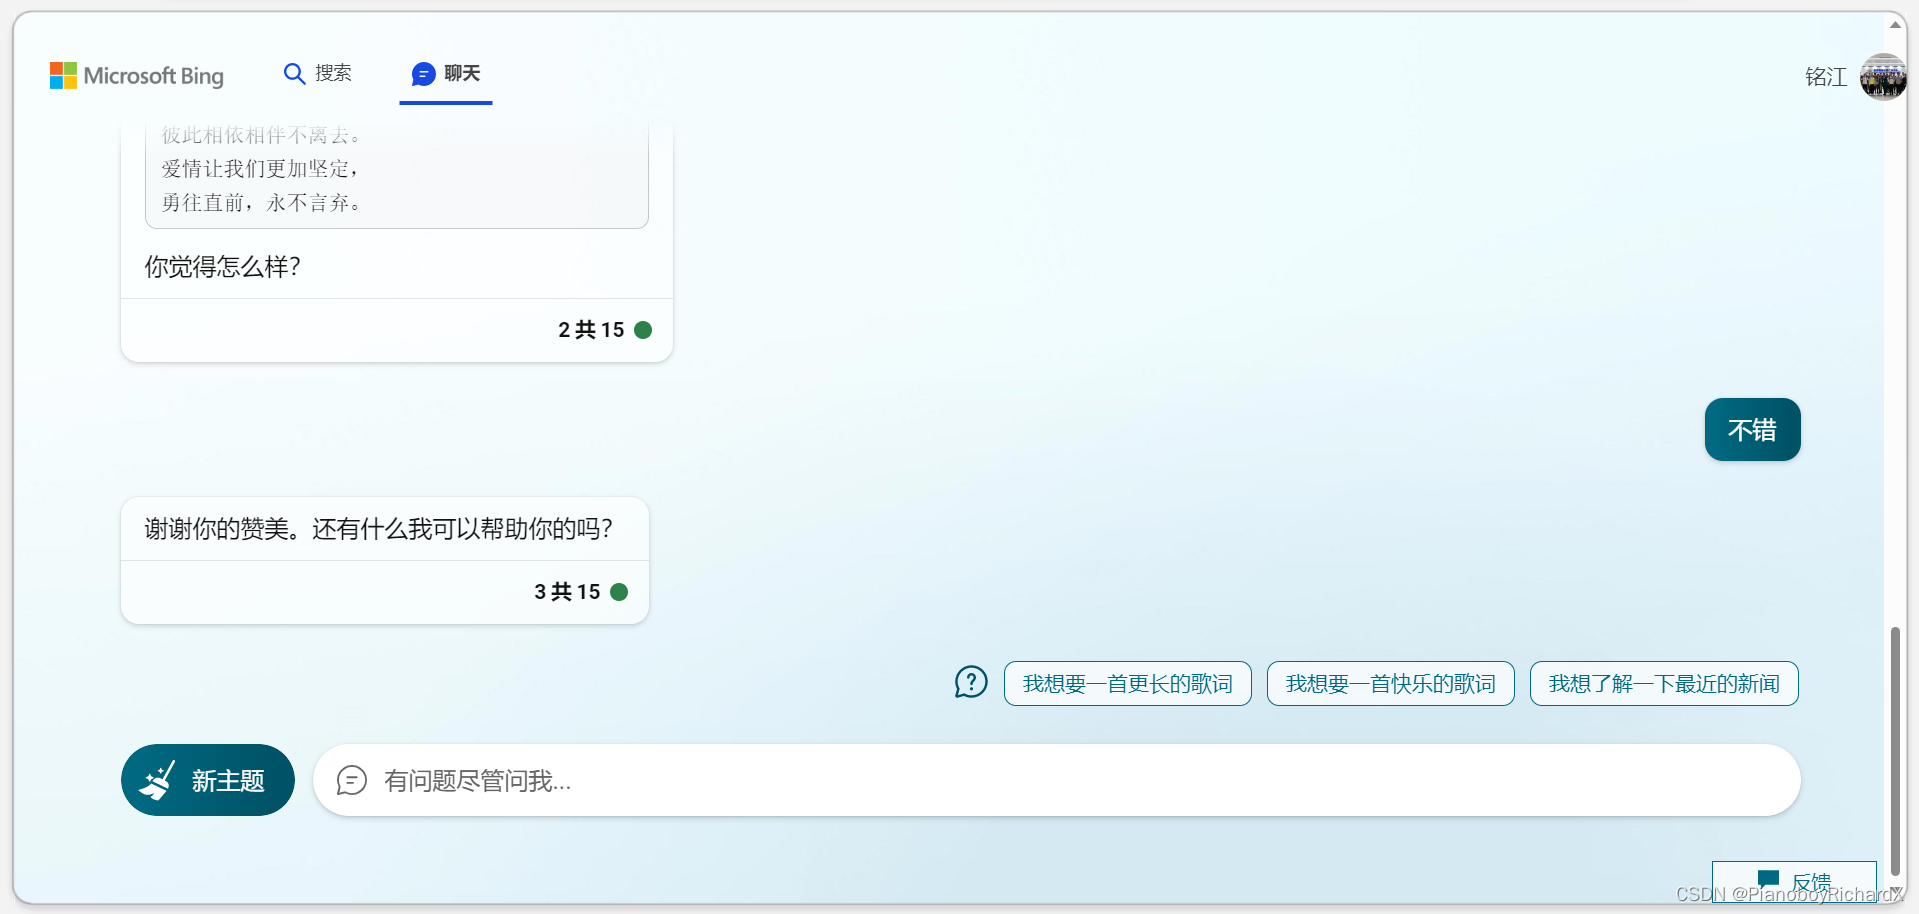This screenshot has width=1919, height=914.
Task: Open the 反馈 feedback button
Action: [x=1793, y=881]
